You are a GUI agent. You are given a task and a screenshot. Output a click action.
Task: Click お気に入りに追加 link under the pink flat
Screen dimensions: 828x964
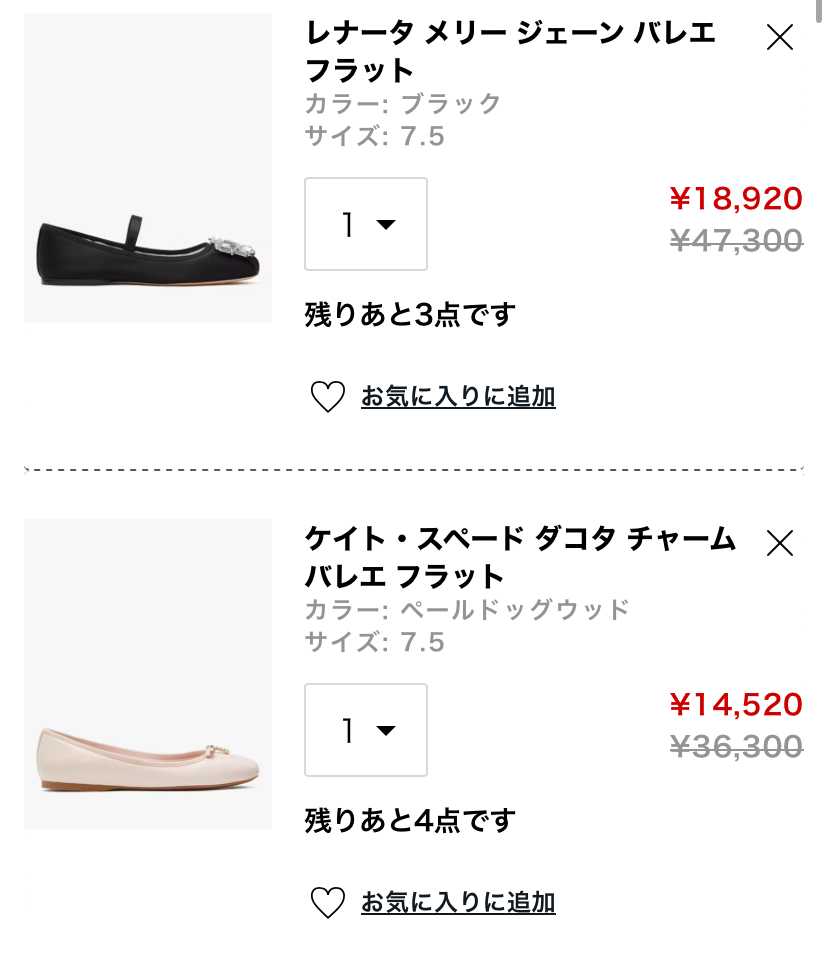458,903
